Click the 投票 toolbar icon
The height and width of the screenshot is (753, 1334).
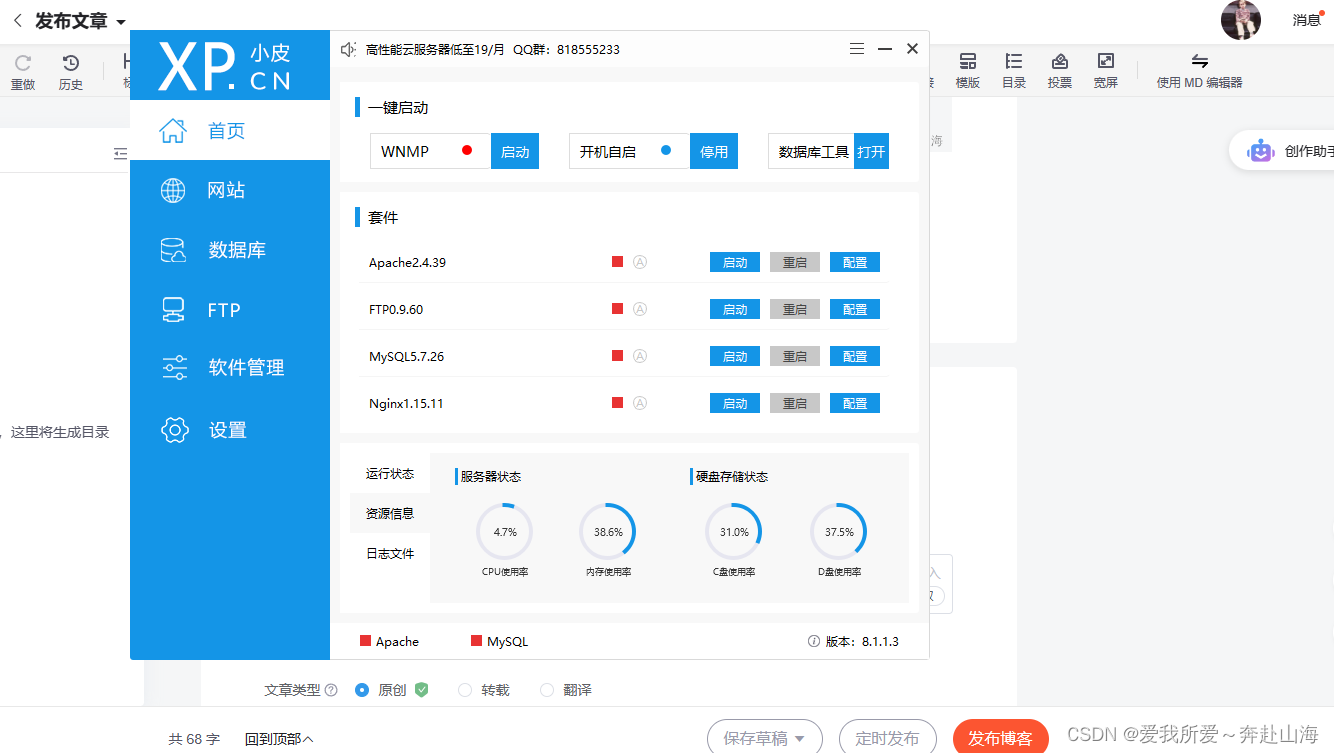(1060, 71)
